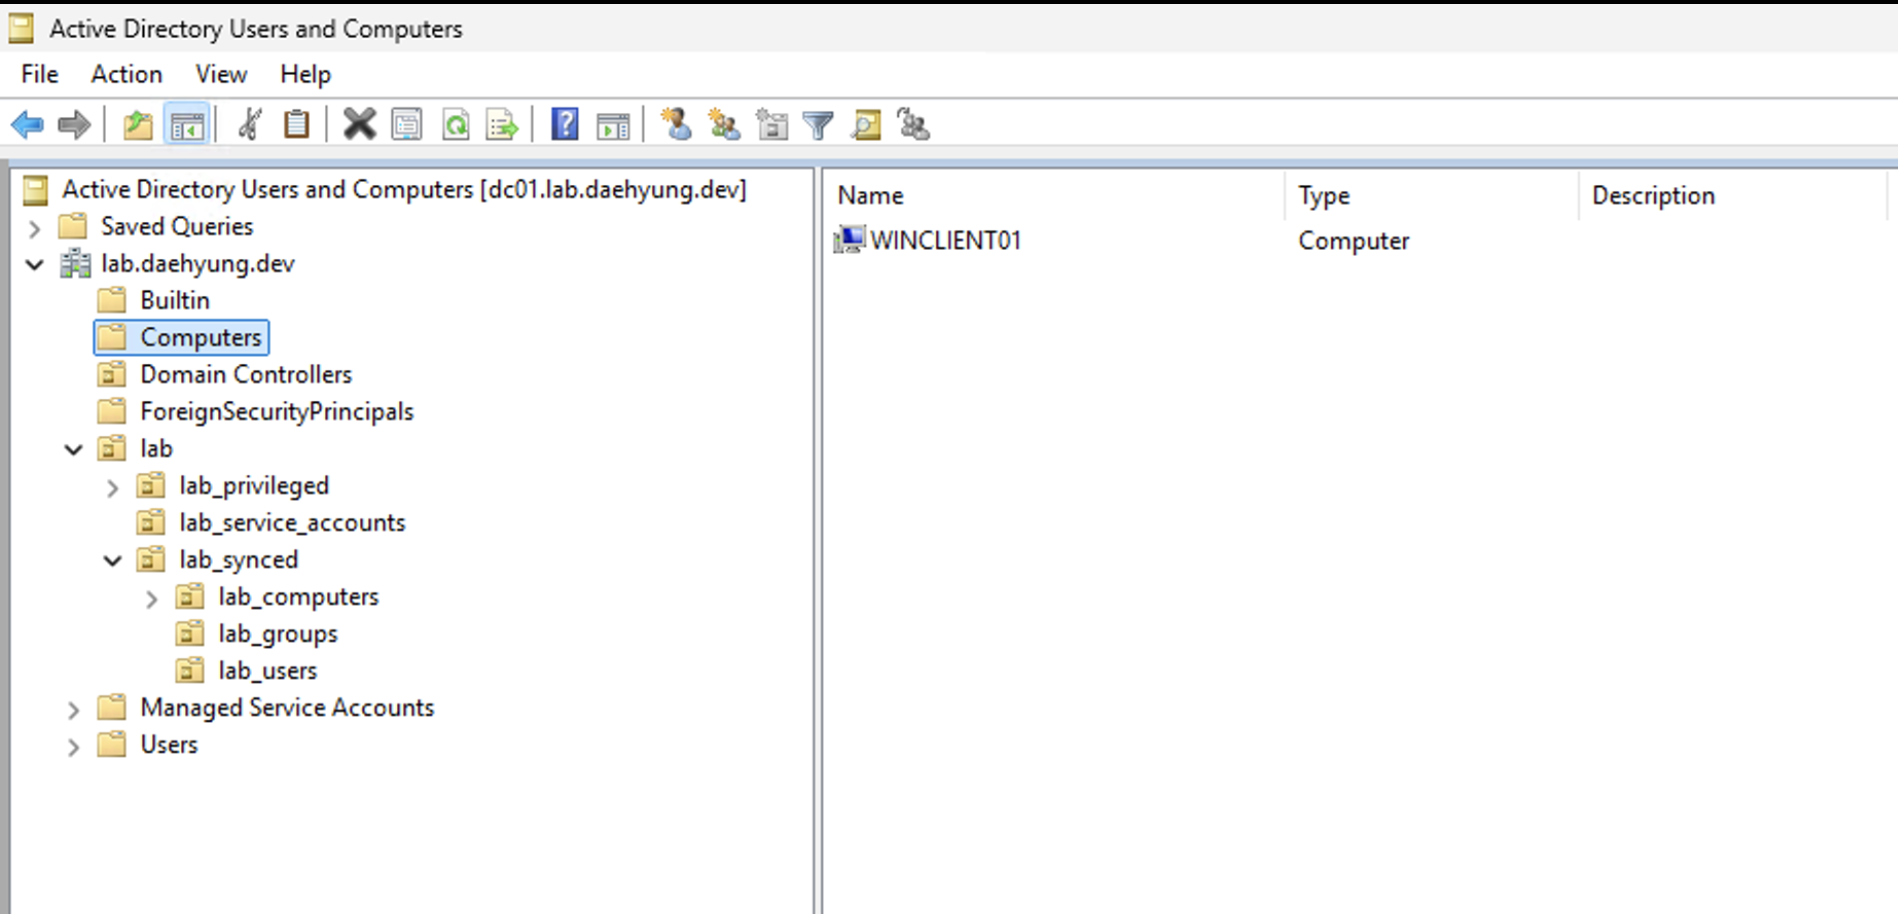Select the lab_synced OU label

pos(239,560)
